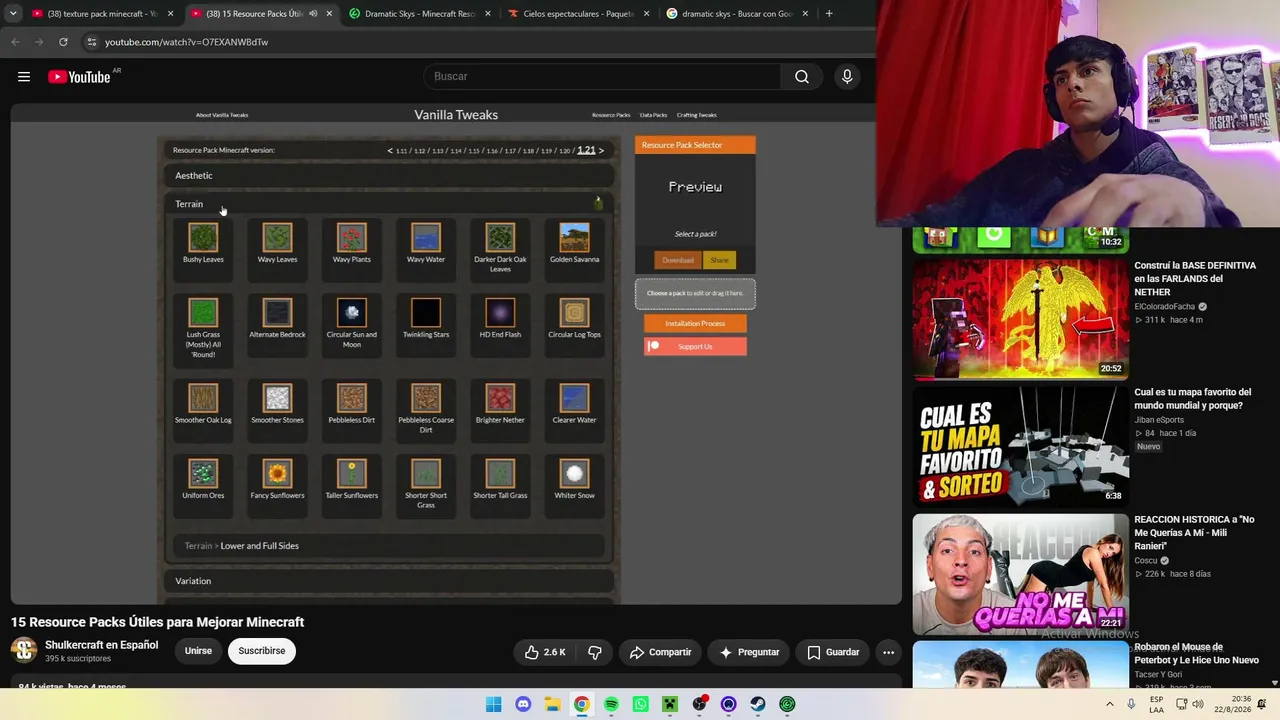The width and height of the screenshot is (1280, 720).
Task: Switch to the Dramatic Skys Minecraft tab
Action: tap(420, 14)
